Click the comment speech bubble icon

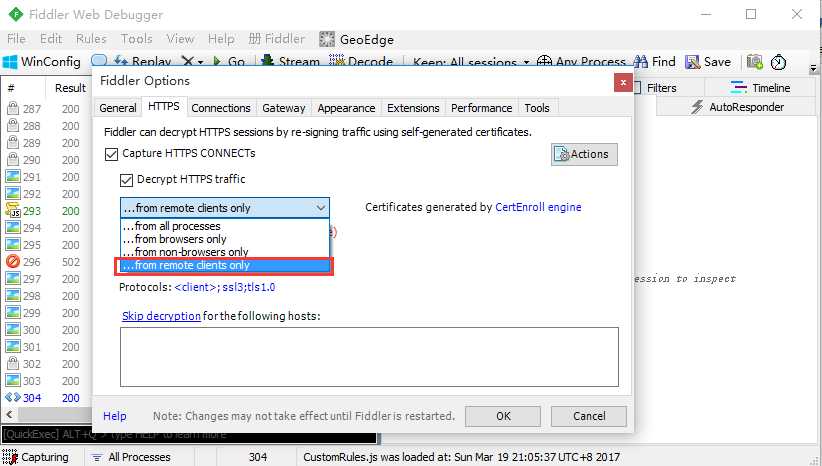click(x=99, y=61)
